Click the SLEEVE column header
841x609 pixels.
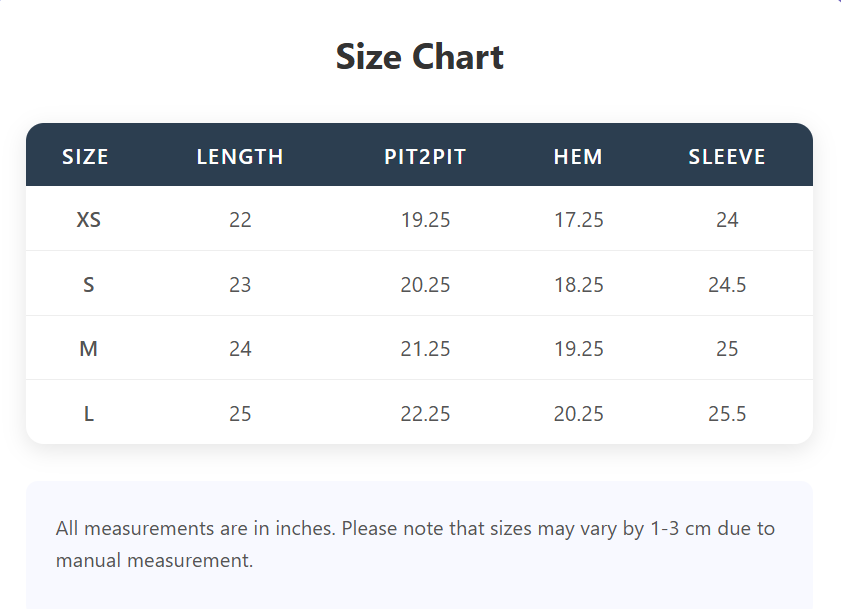(727, 157)
